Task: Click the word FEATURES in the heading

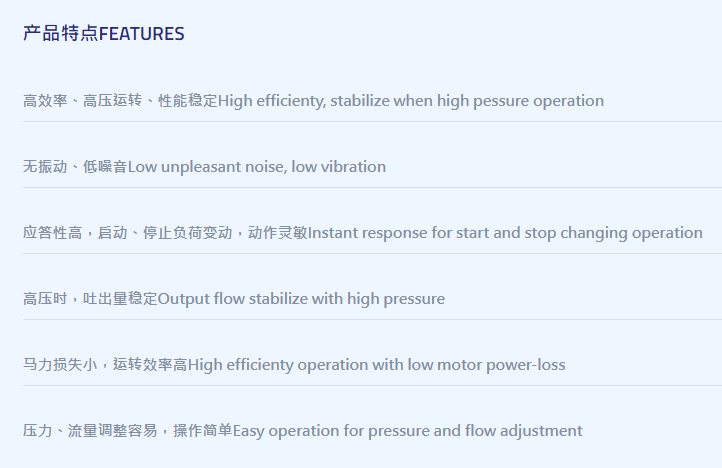Action: (142, 34)
